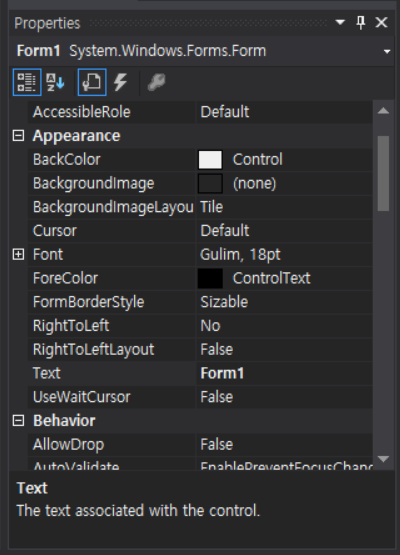This screenshot has width=400, height=555.
Task: Show the Properties page button
Action: (x=92, y=82)
